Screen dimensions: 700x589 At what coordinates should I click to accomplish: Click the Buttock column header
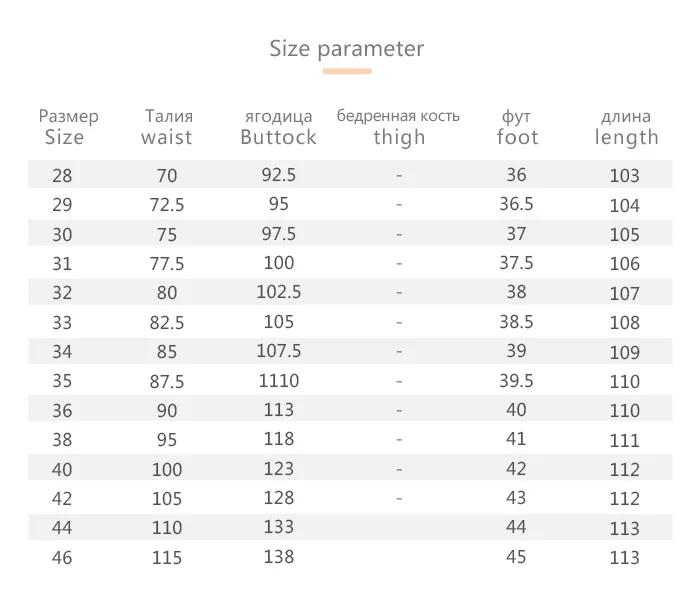coord(278,138)
